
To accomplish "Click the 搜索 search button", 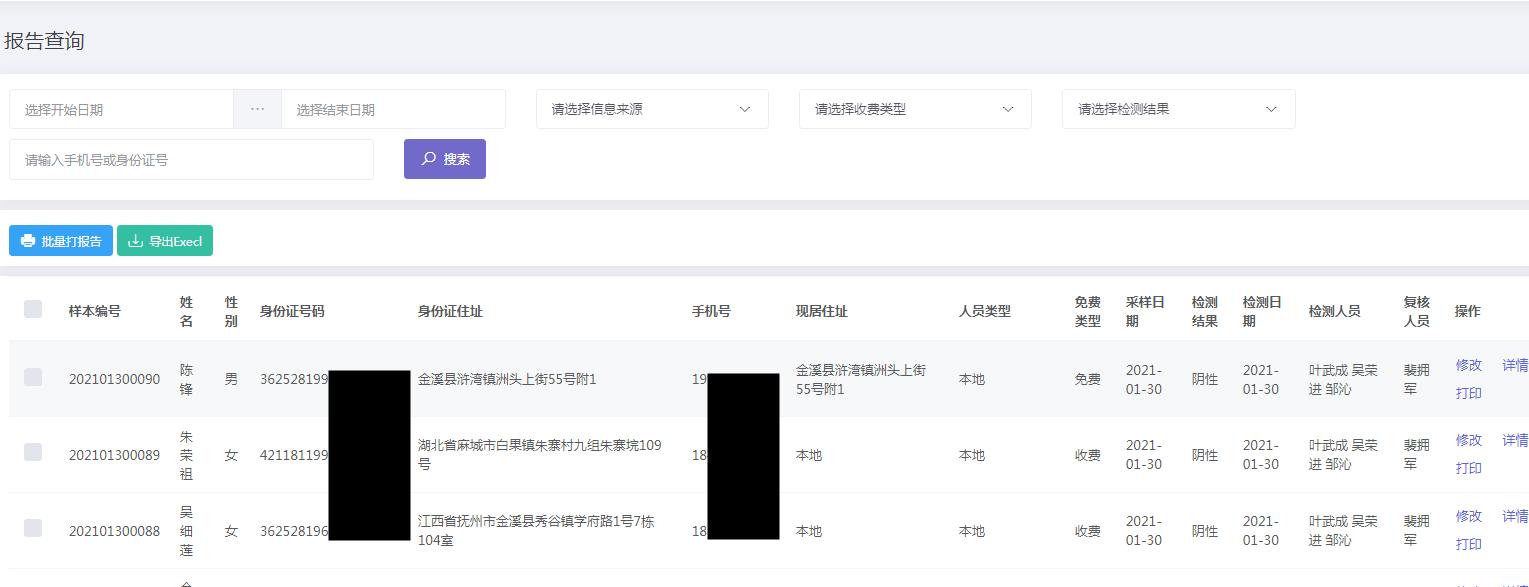I will pyautogui.click(x=445, y=158).
